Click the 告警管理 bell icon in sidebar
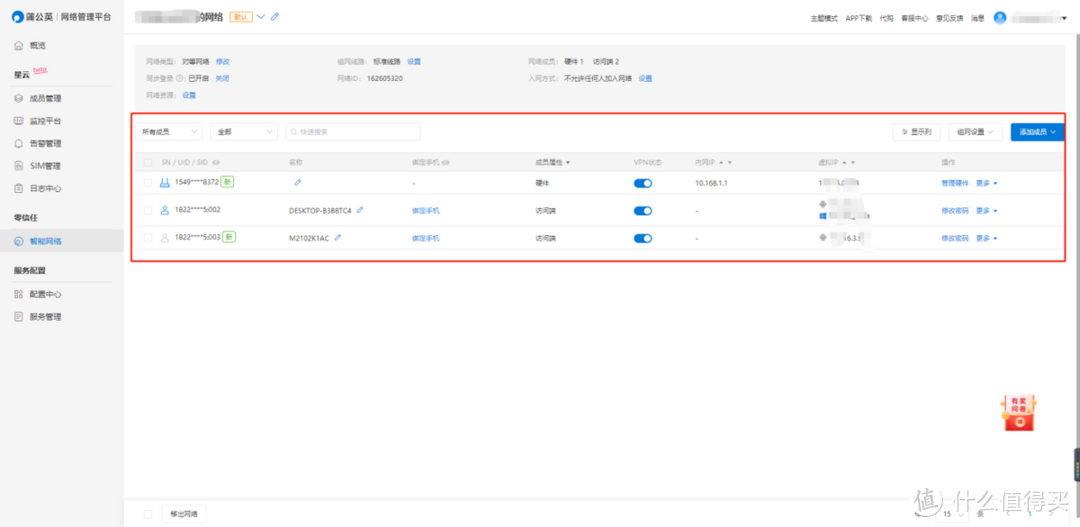This screenshot has width=1080, height=527. 19,143
